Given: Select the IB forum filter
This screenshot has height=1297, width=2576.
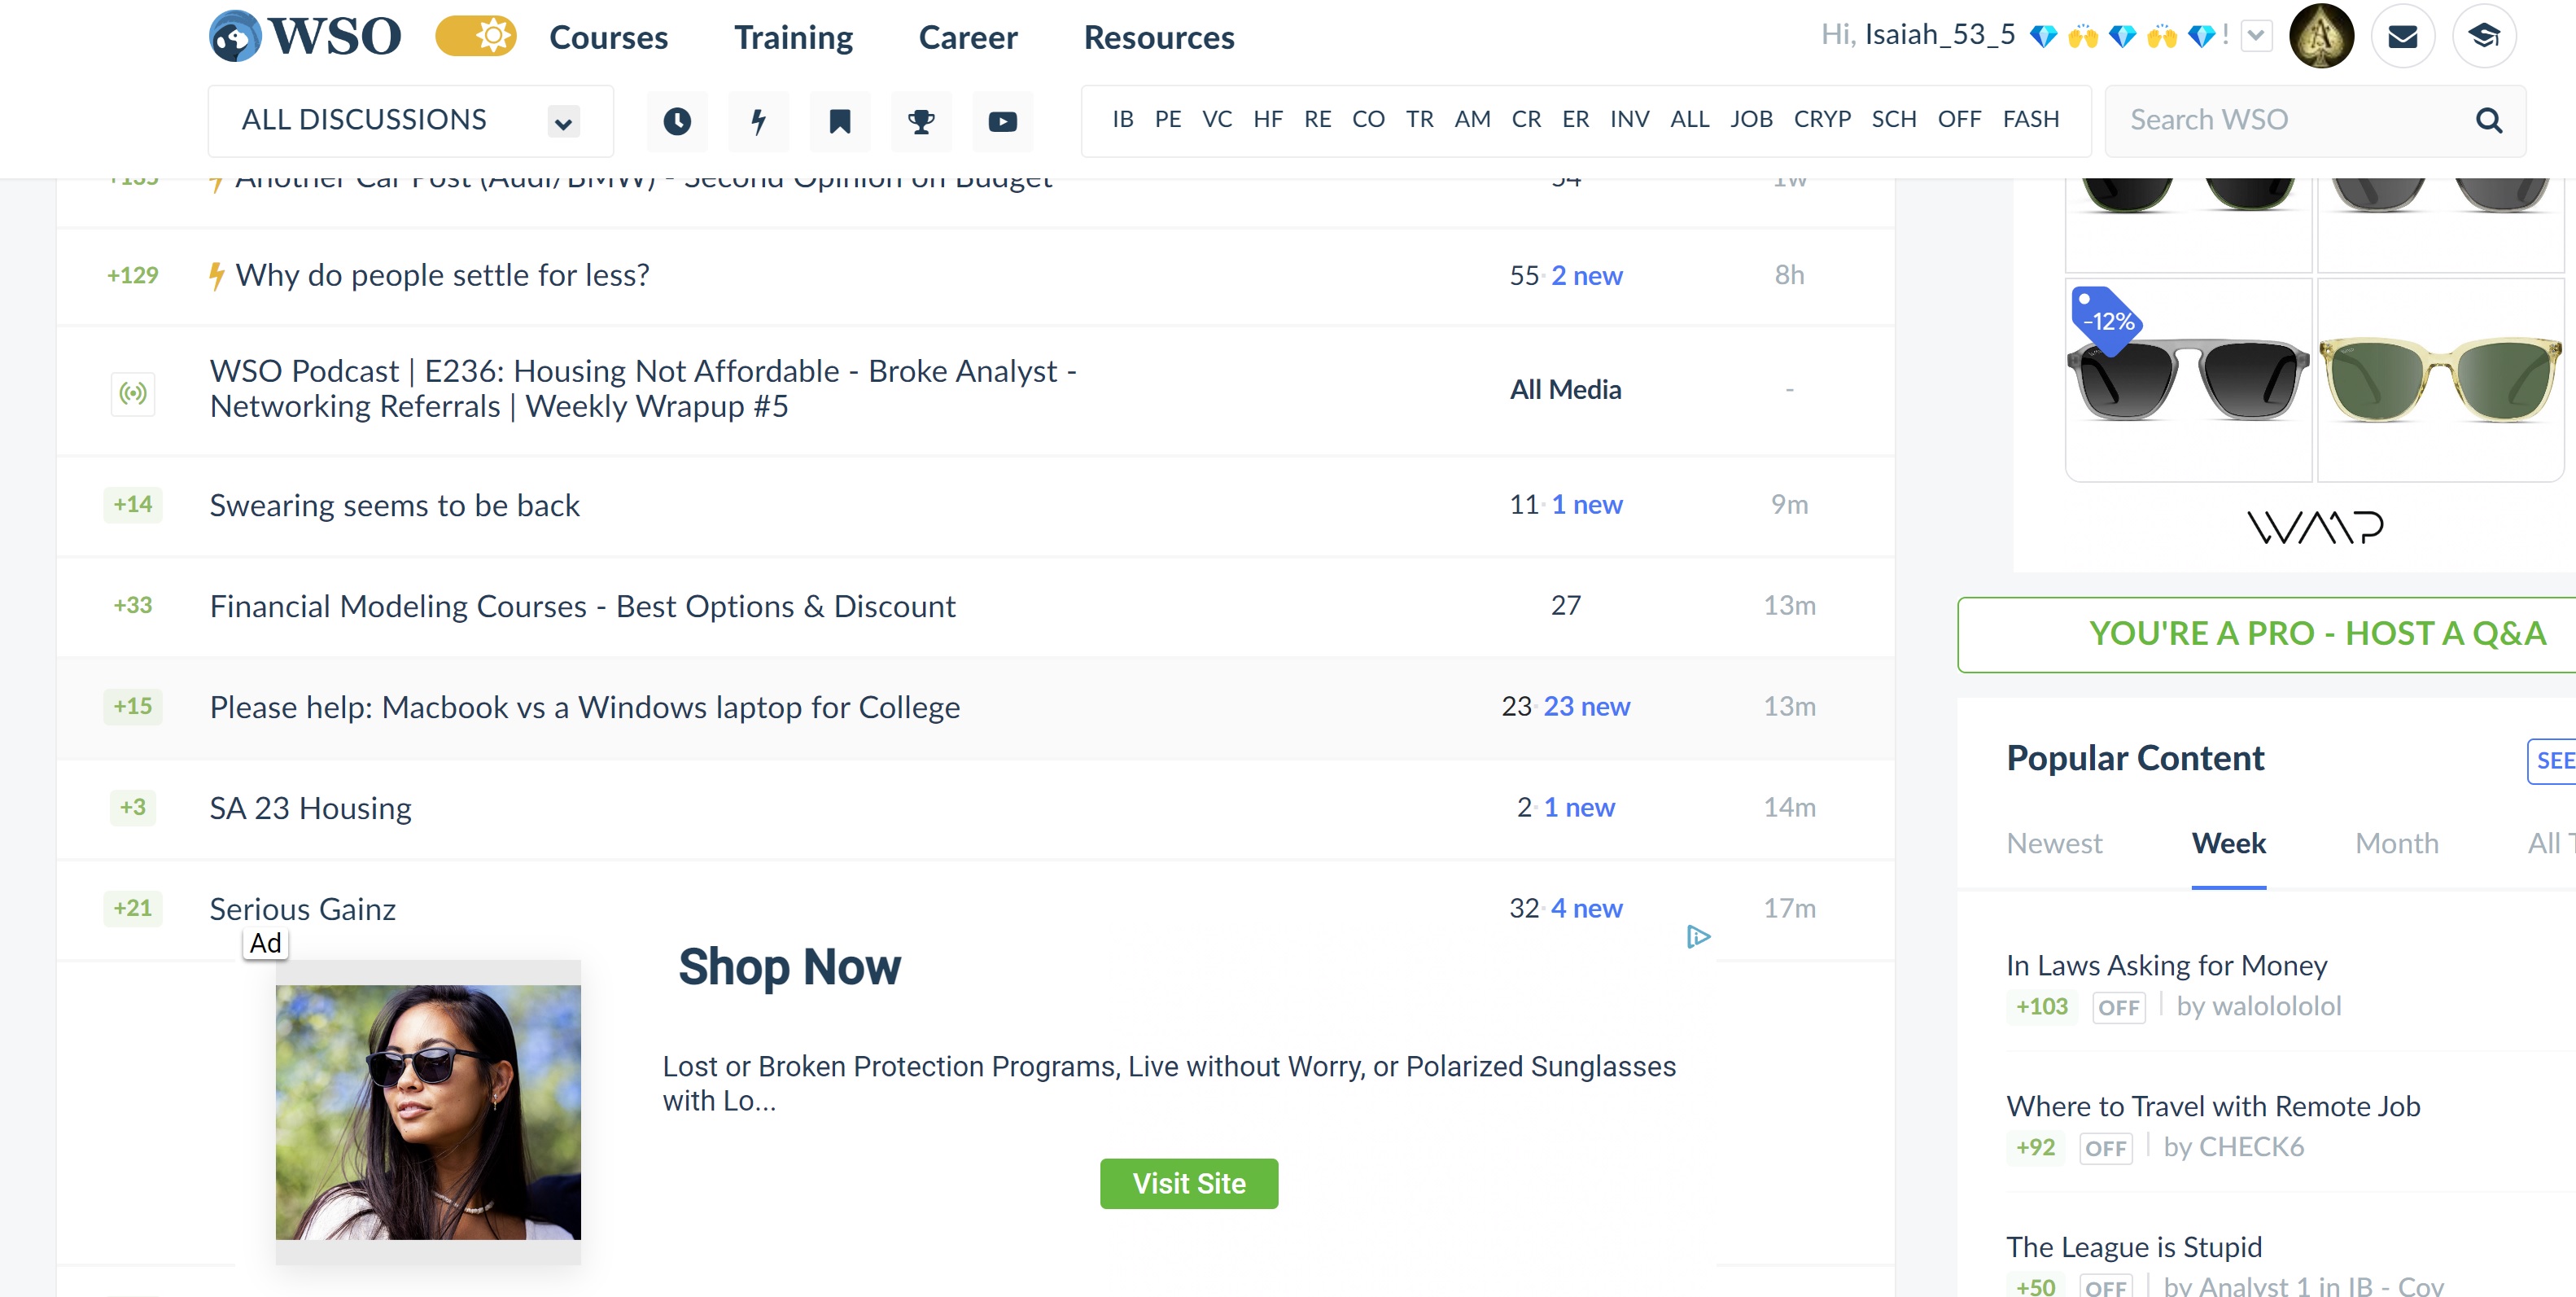Looking at the screenshot, I should (1123, 119).
